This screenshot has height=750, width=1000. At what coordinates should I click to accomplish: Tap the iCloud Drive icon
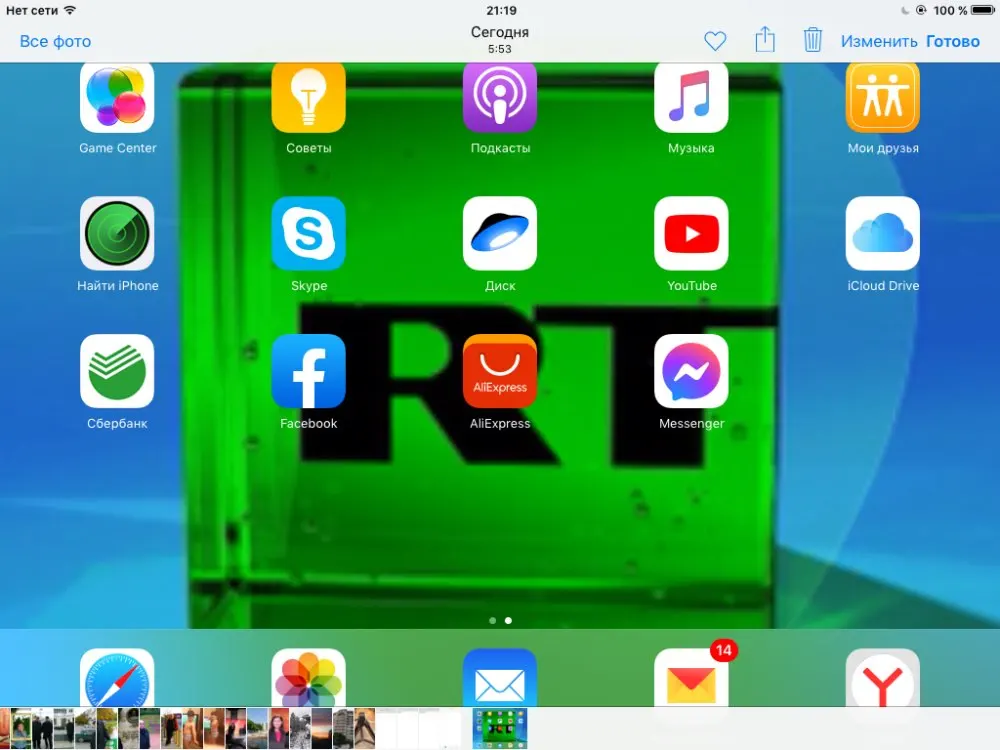pyautogui.click(x=883, y=233)
